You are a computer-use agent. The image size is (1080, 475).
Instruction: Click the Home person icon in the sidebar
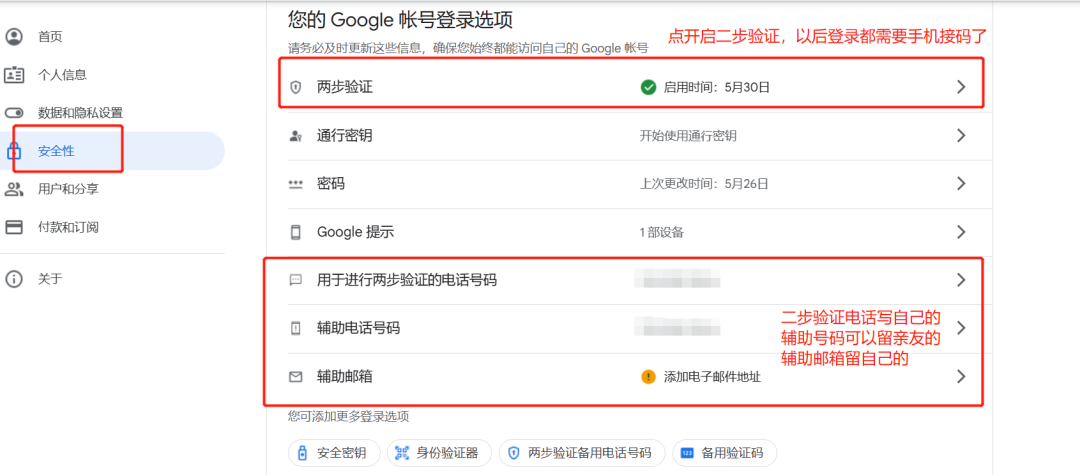(x=14, y=36)
